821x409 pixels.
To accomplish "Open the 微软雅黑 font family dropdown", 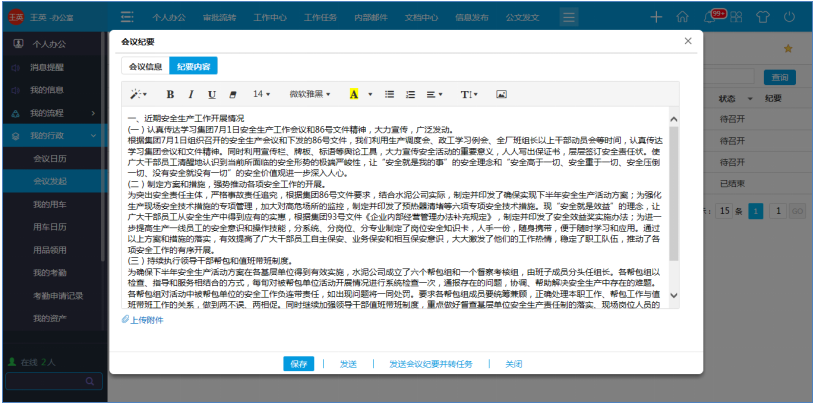I will coord(311,94).
